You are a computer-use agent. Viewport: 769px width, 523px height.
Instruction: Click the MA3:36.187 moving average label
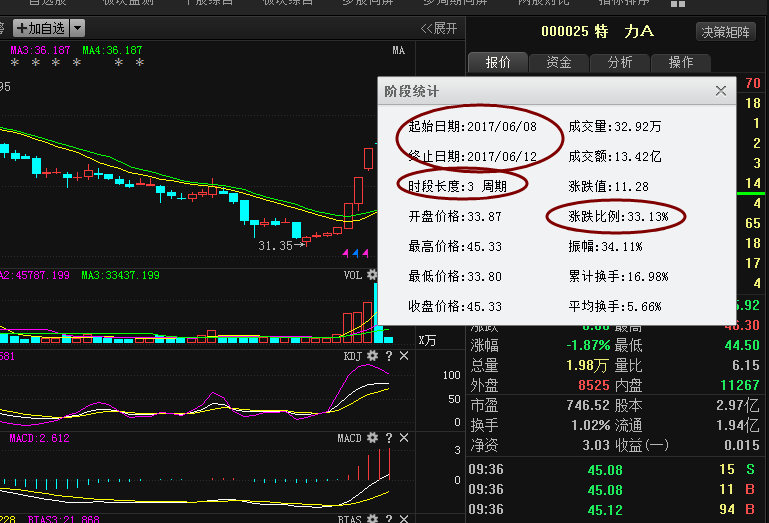[x=40, y=50]
